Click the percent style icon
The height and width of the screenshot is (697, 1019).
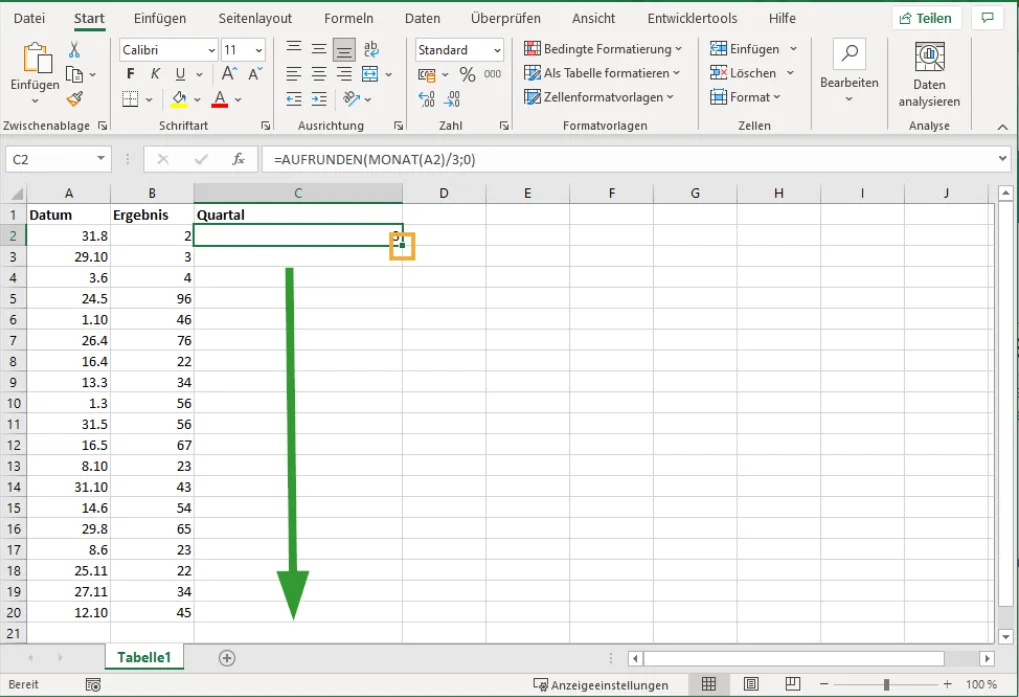tap(467, 74)
